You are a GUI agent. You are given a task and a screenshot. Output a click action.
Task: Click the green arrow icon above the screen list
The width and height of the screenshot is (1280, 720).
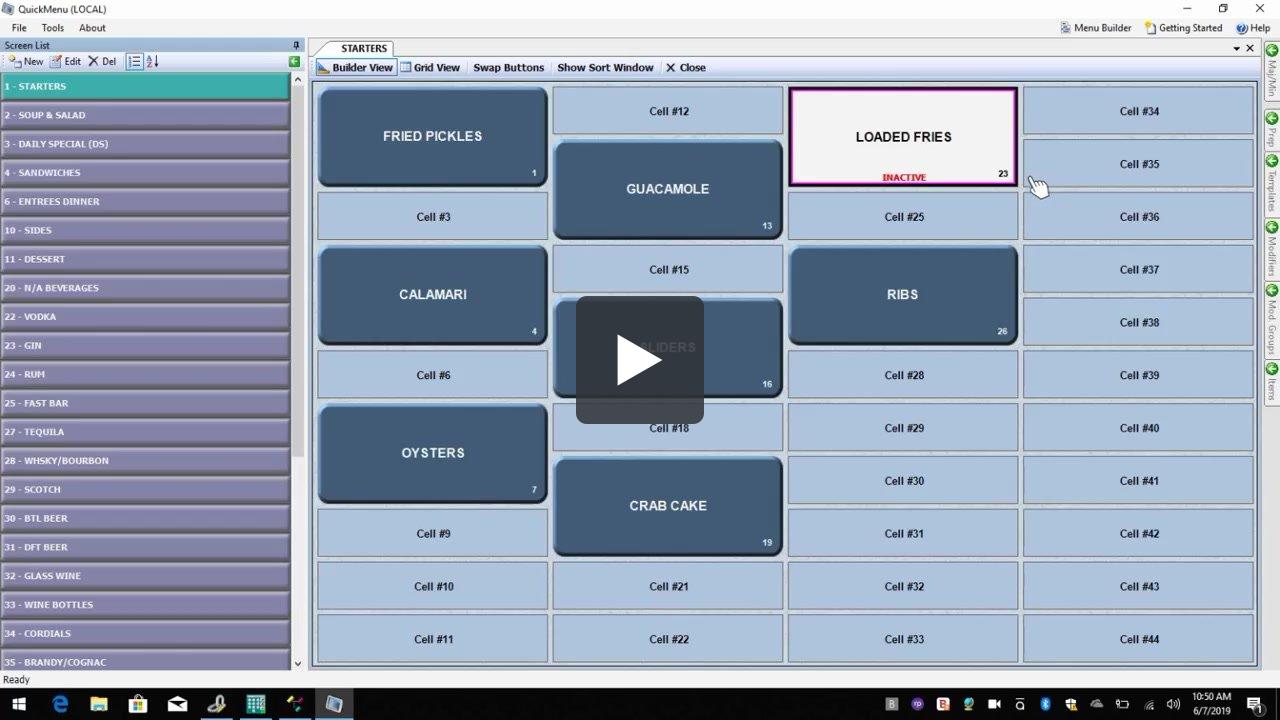click(x=294, y=61)
